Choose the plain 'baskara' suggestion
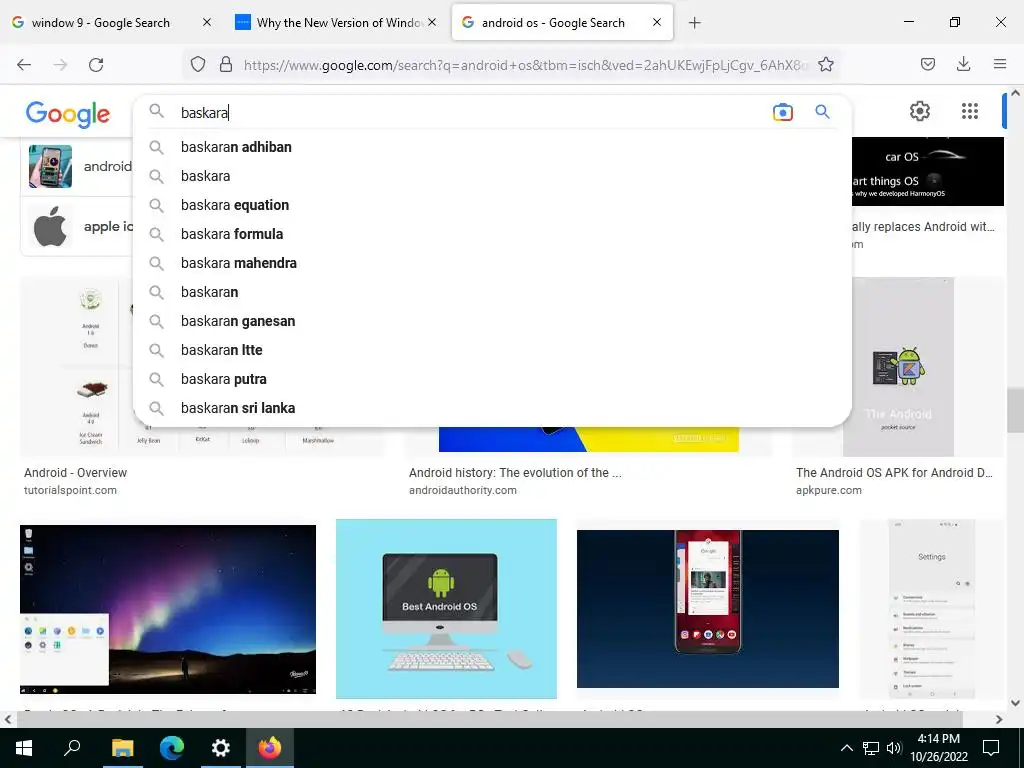The width and height of the screenshot is (1024, 768). tap(492, 176)
